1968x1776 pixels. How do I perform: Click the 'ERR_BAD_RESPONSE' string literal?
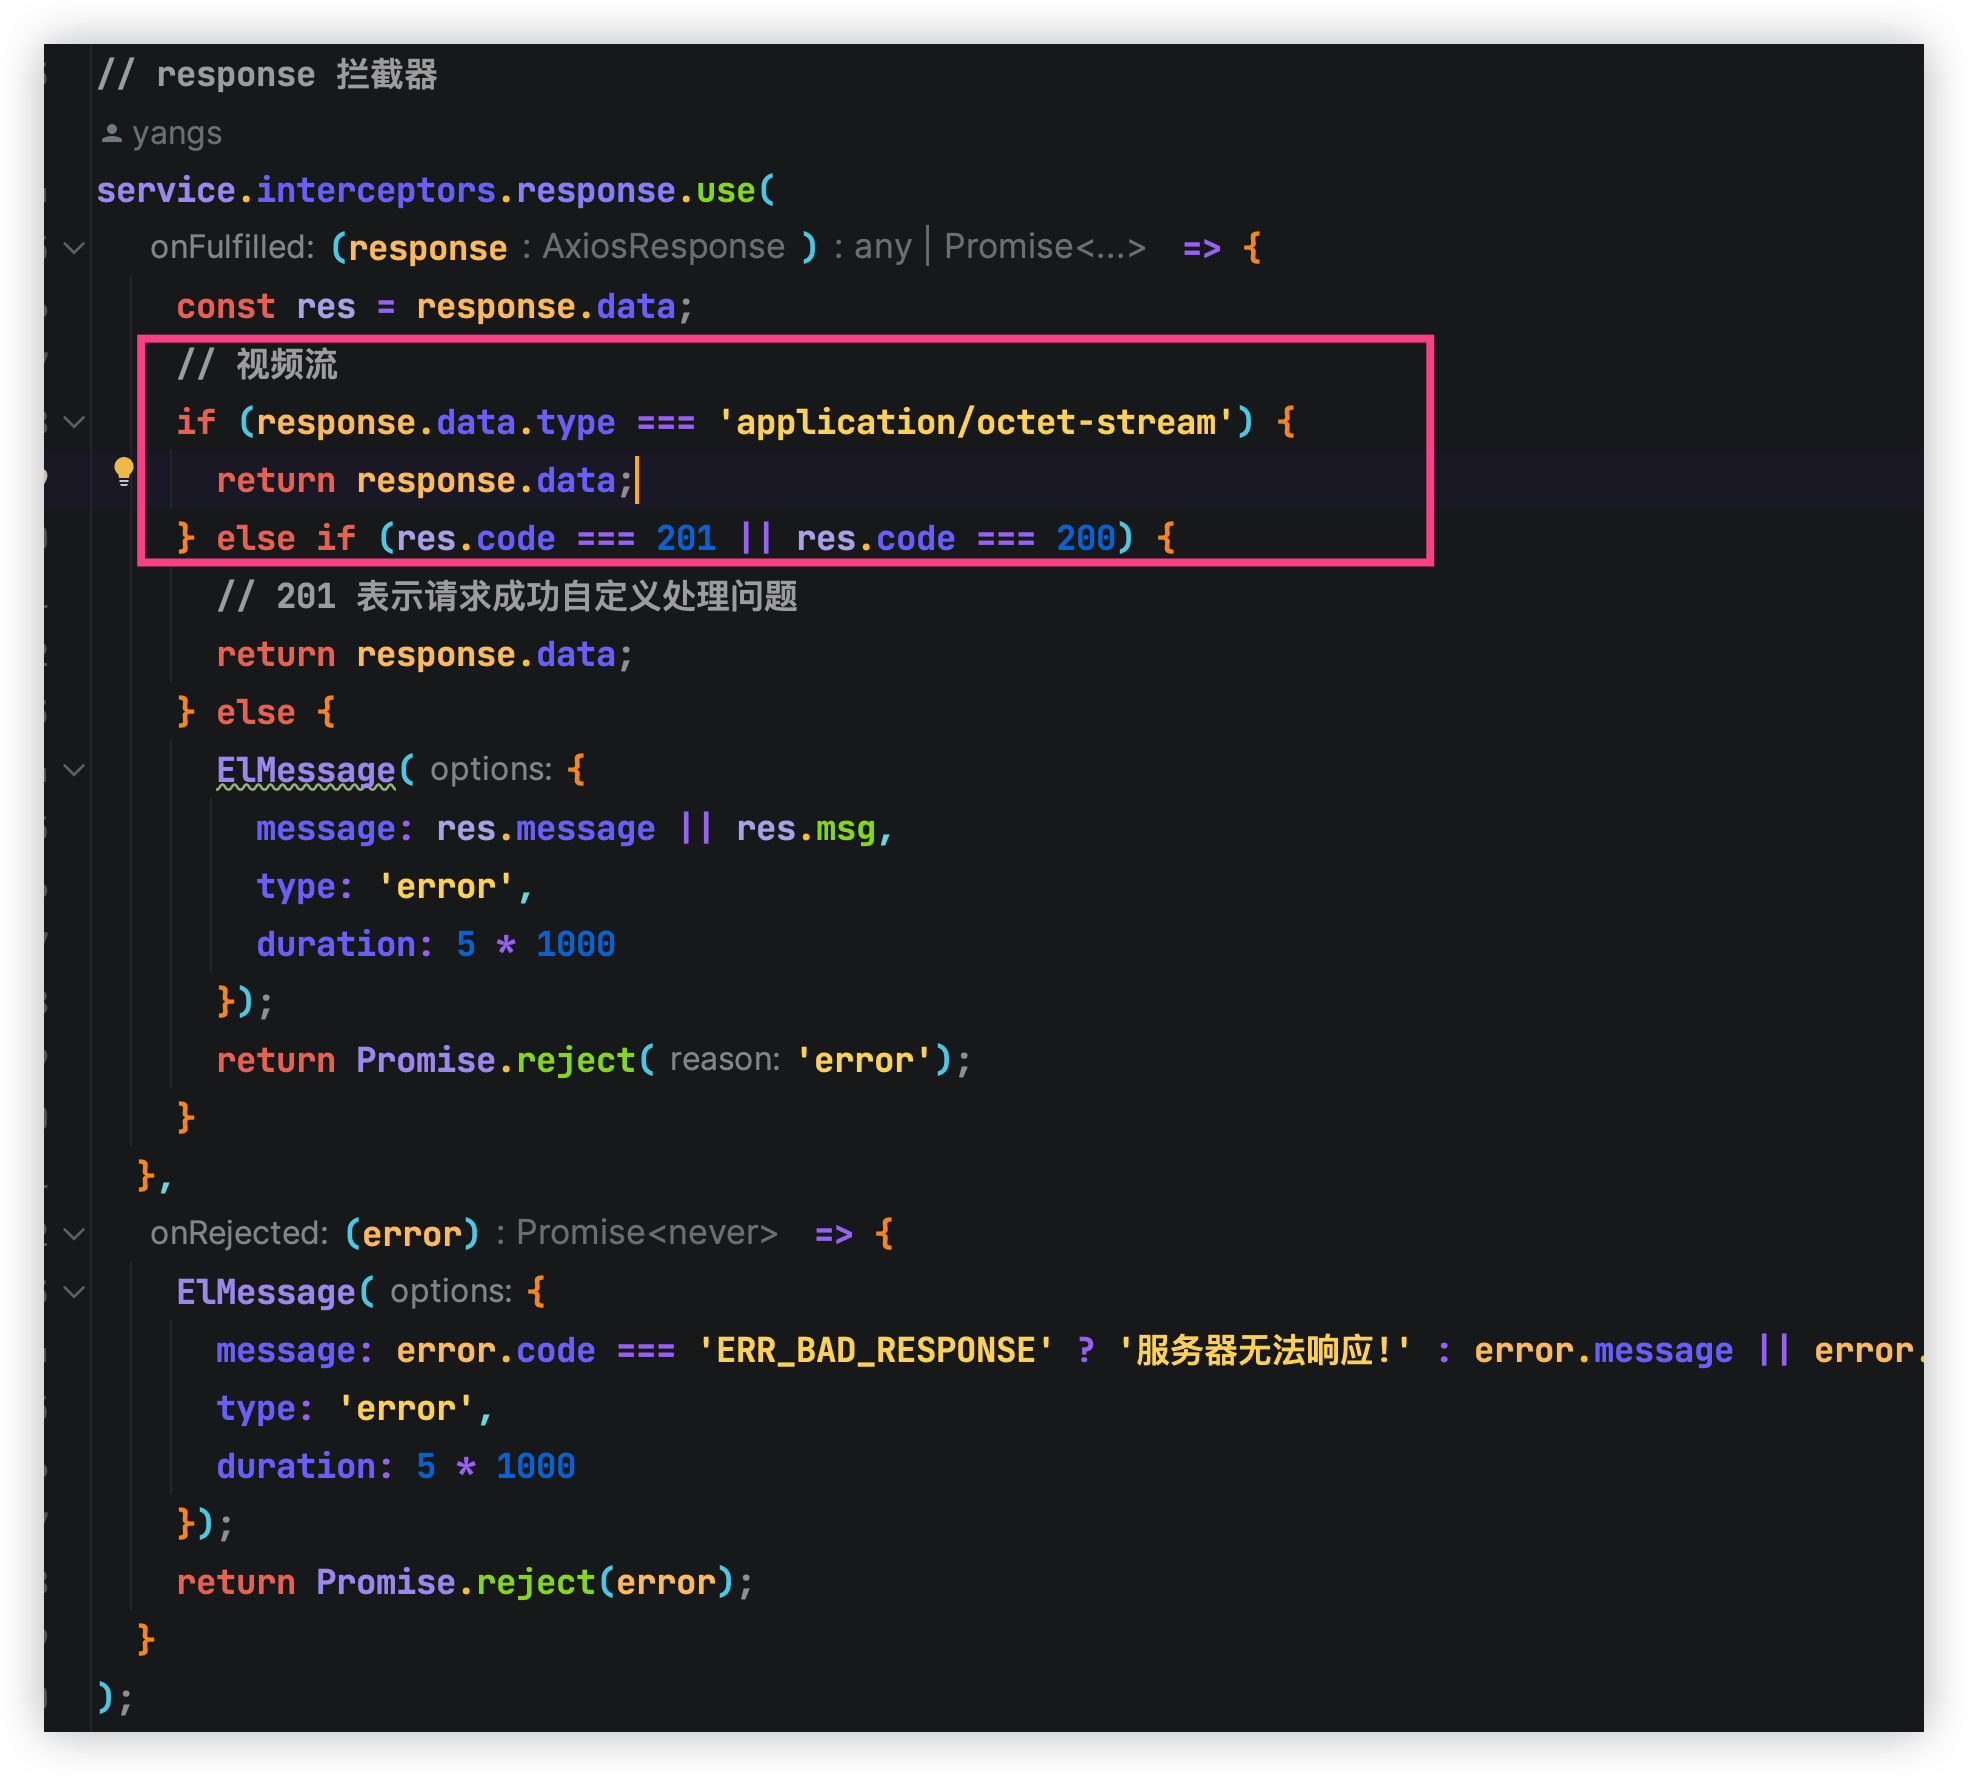(x=875, y=1350)
